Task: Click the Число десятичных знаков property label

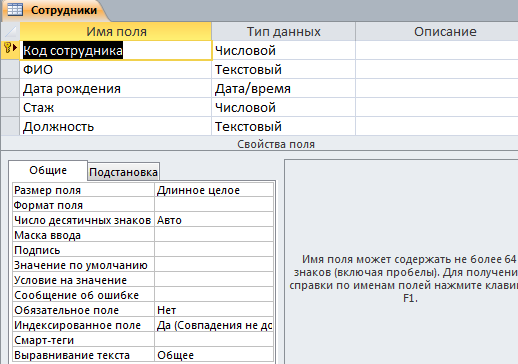Action: (x=83, y=220)
